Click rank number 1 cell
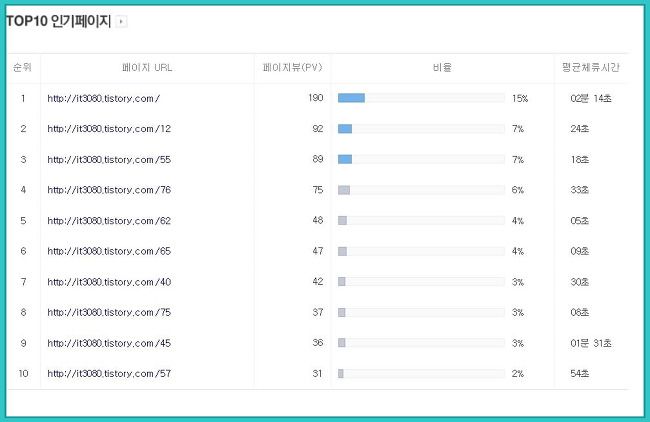 pyautogui.click(x=23, y=98)
